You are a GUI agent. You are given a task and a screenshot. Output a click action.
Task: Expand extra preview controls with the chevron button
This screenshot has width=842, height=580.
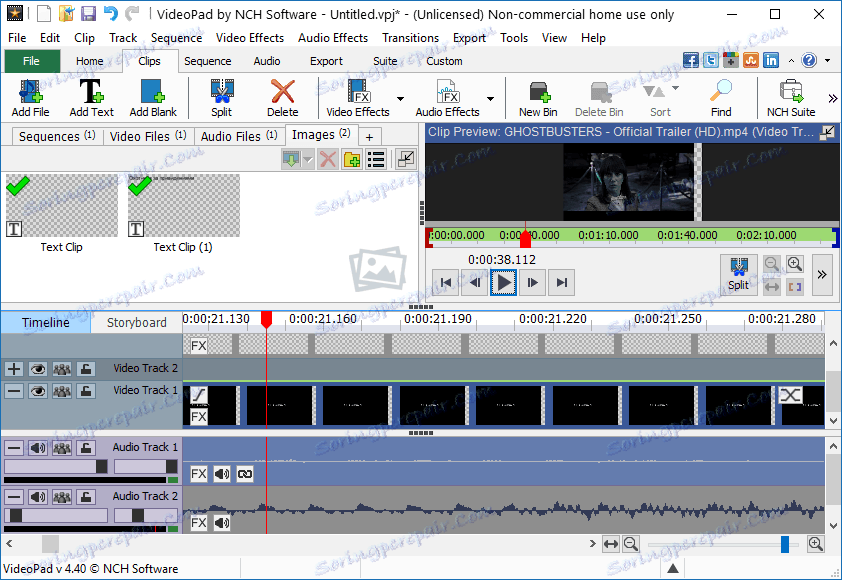click(821, 273)
